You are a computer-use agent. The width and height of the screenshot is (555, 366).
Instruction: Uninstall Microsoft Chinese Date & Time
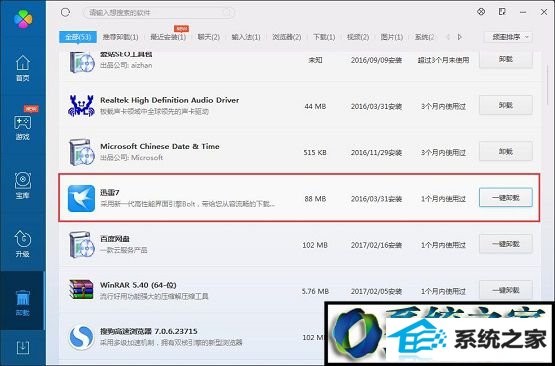pyautogui.click(x=506, y=152)
